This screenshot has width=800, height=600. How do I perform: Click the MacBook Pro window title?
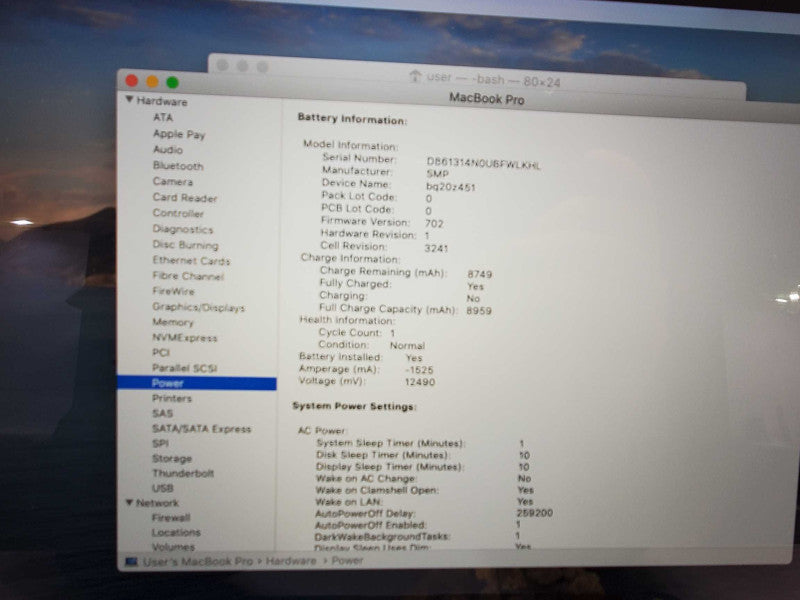[x=486, y=98]
